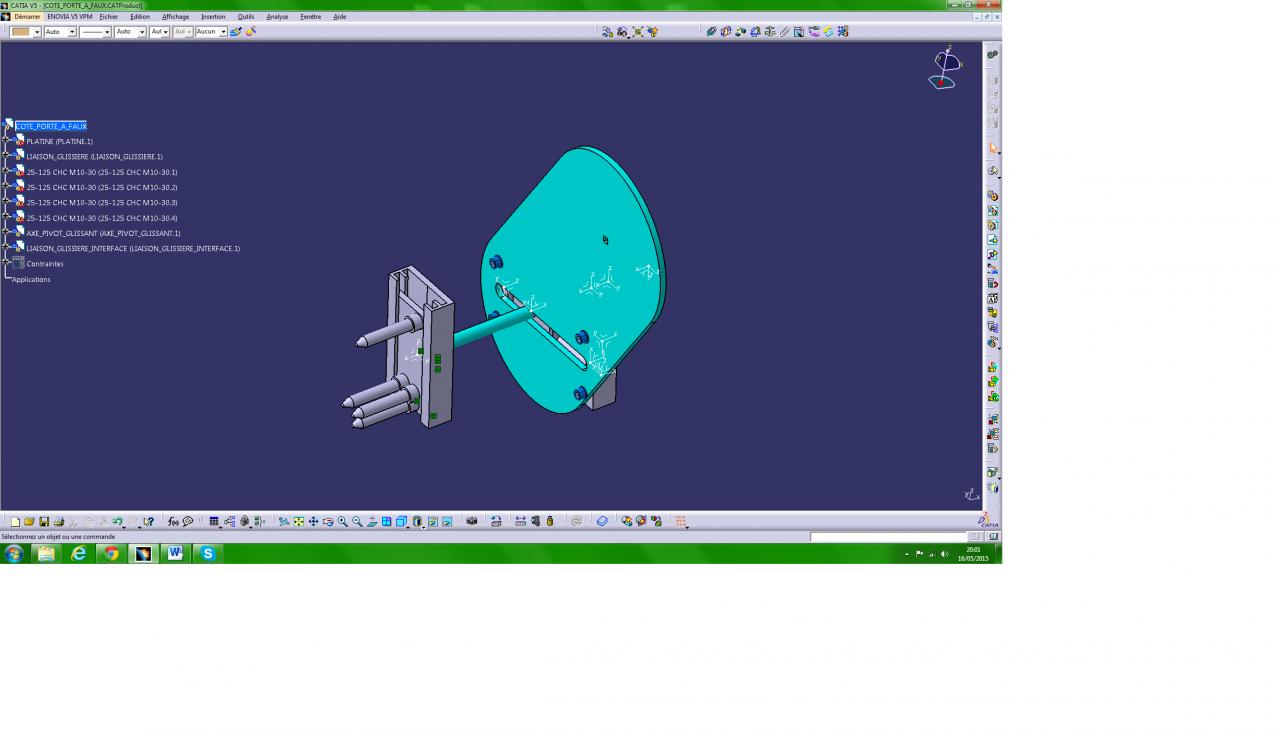Click the fill color swatch

click(21, 32)
